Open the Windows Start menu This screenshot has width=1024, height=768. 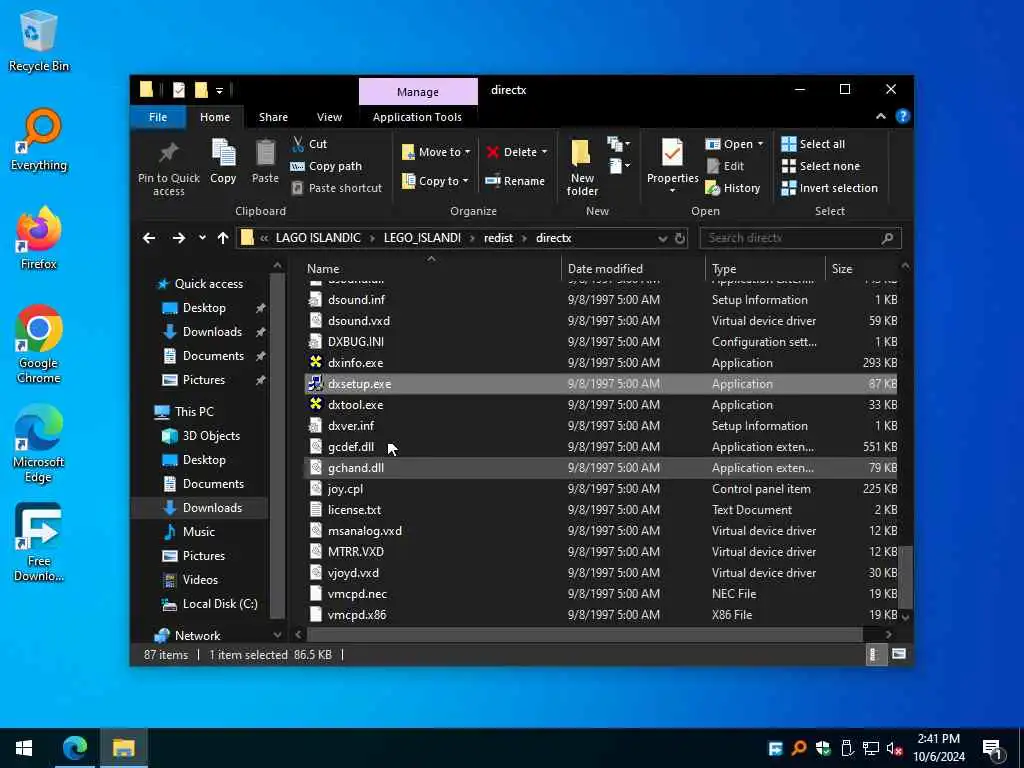(24, 748)
